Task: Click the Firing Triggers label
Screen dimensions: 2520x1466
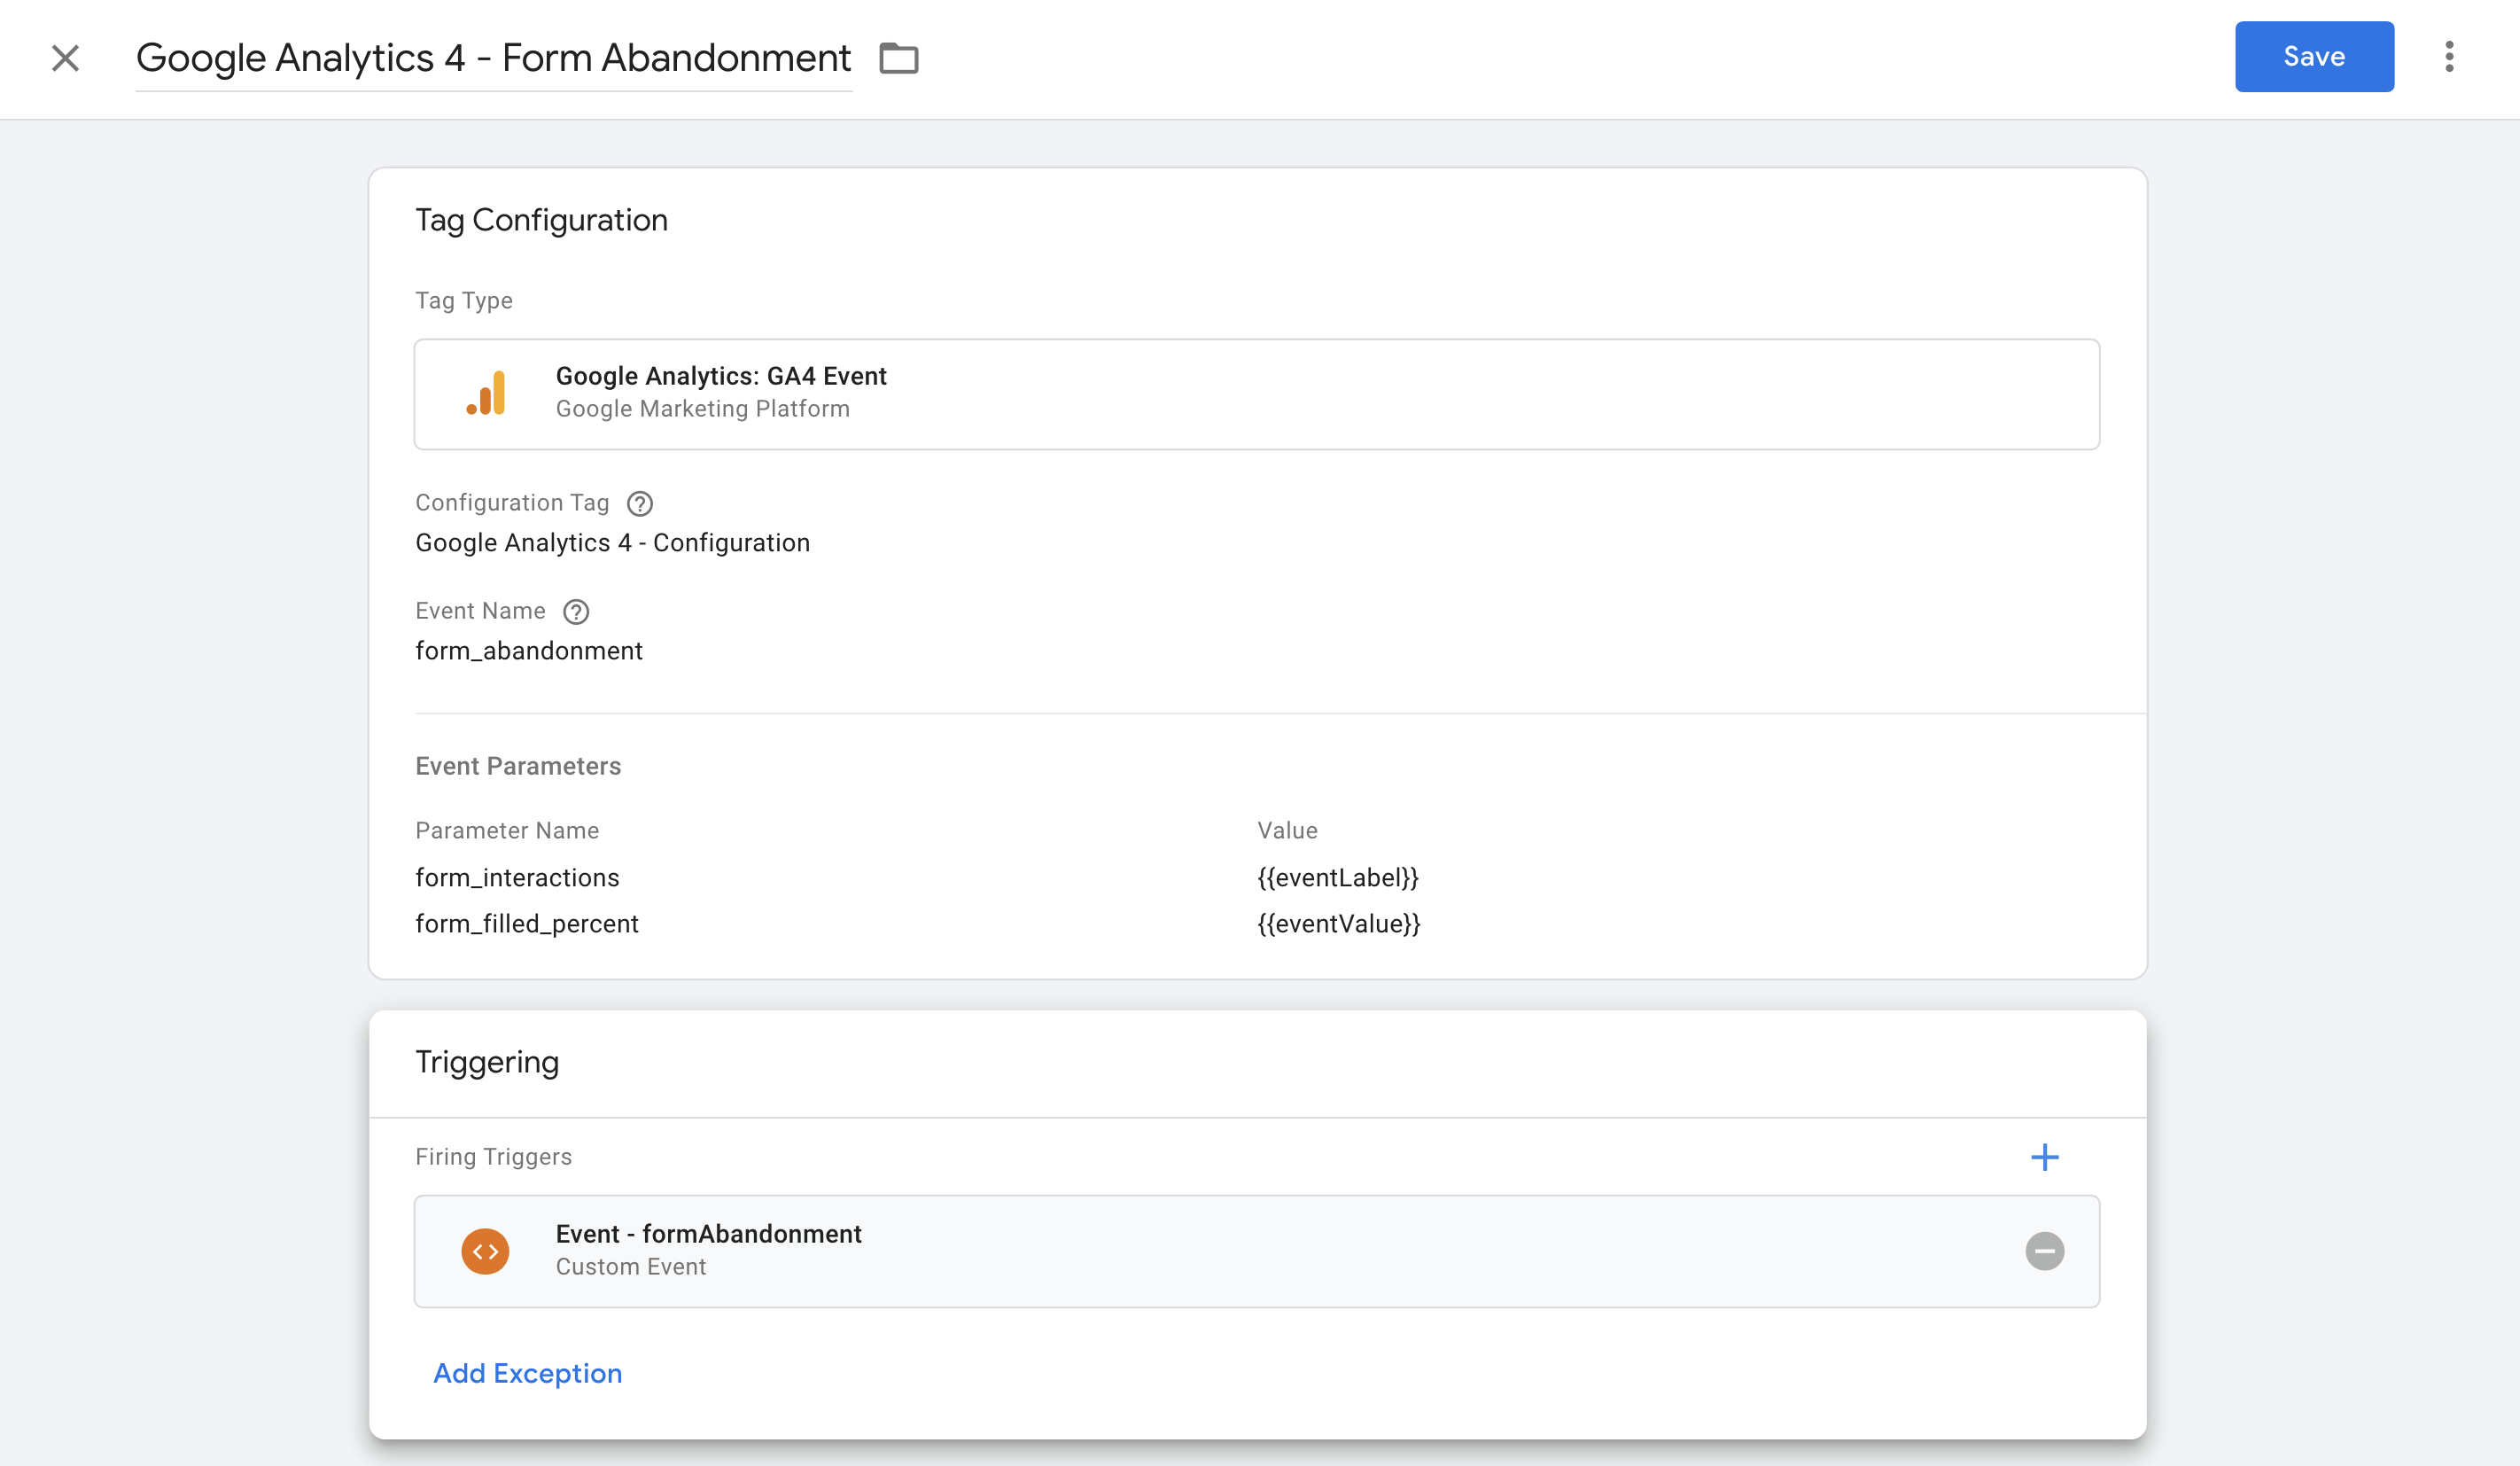Action: 494,1157
